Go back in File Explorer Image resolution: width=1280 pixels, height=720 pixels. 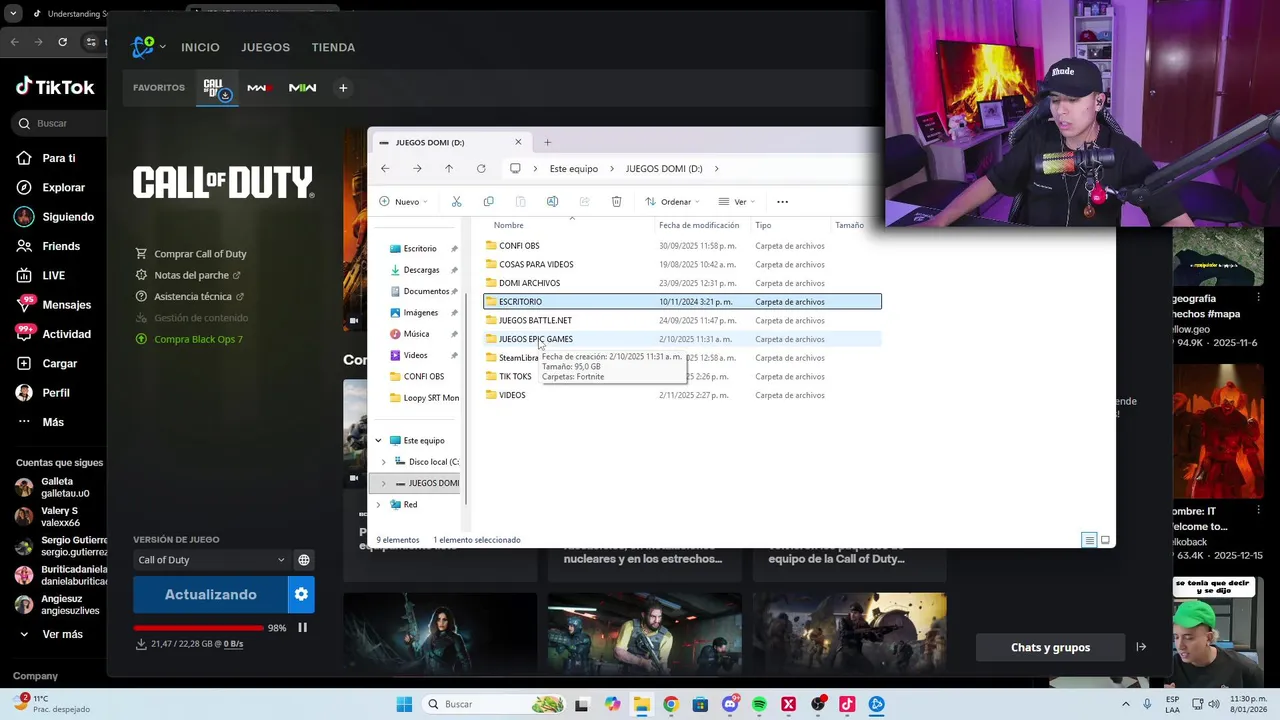pyautogui.click(x=385, y=169)
